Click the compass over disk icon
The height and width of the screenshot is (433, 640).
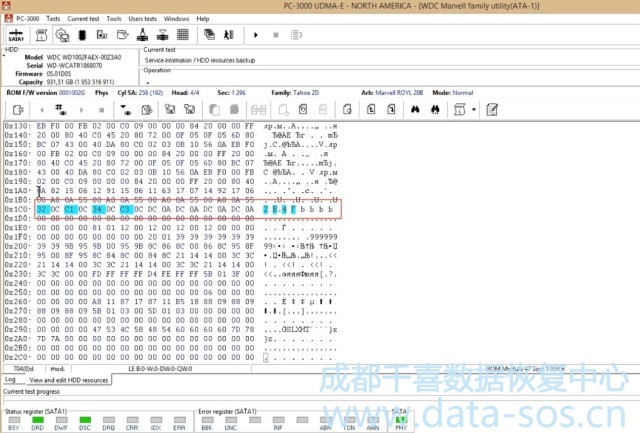click(x=142, y=35)
